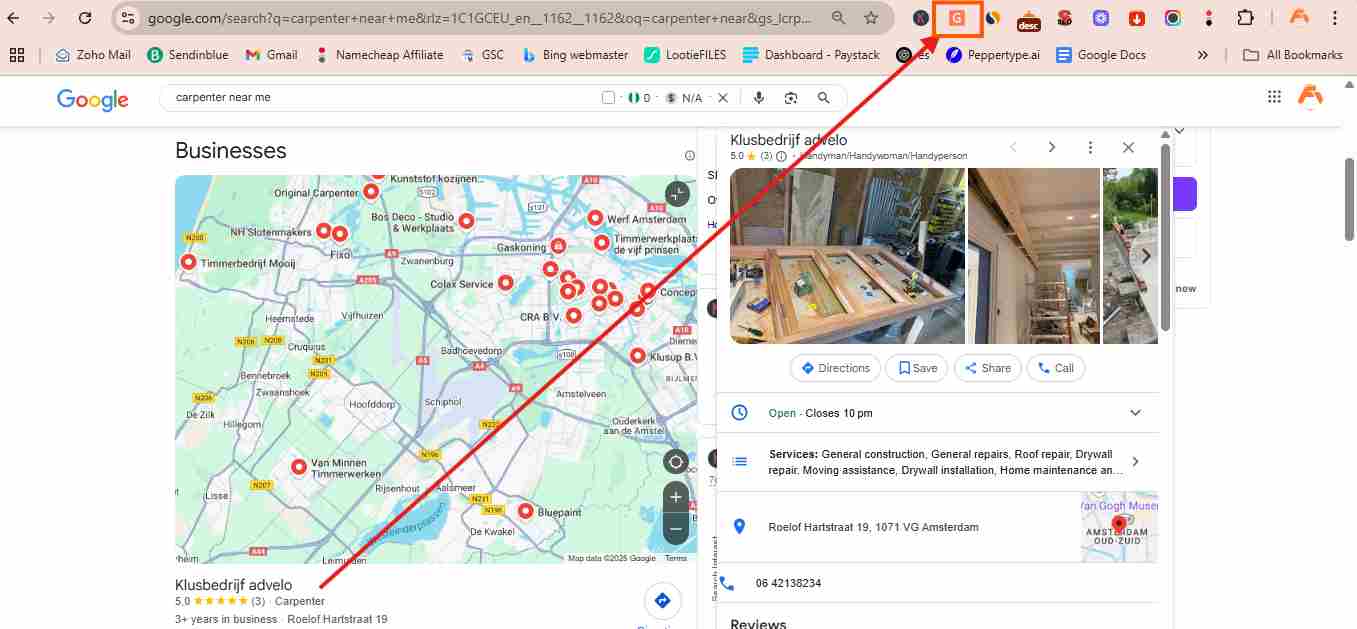Open the Extensions puzzle-piece menu

click(x=1245, y=18)
